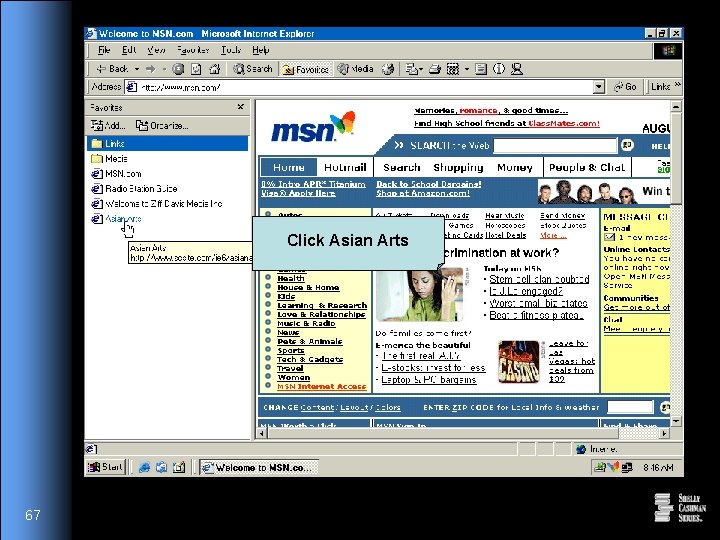Open the Favorites menu
The image size is (720, 540).
[x=193, y=50]
